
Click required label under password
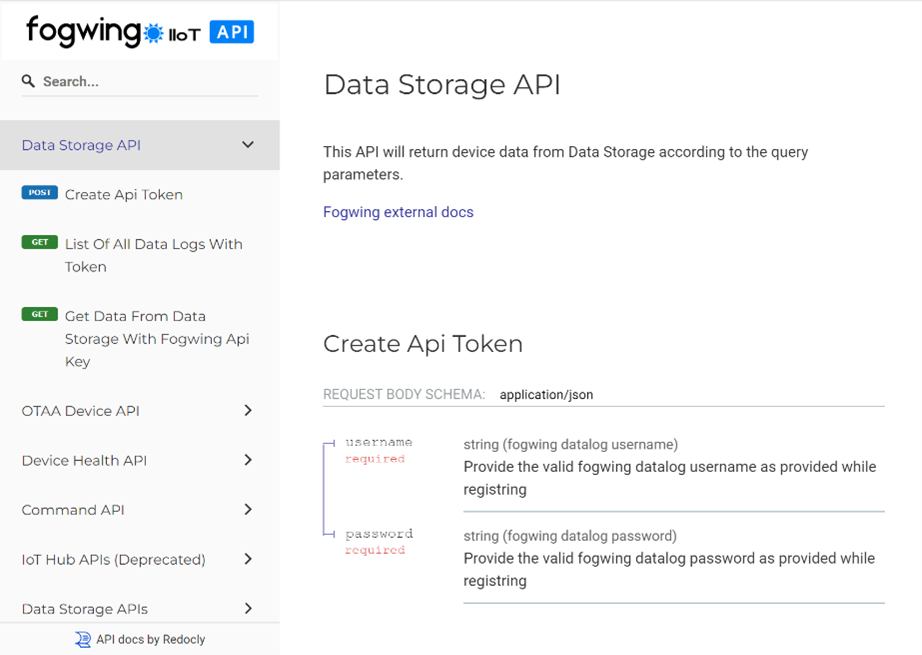(375, 550)
